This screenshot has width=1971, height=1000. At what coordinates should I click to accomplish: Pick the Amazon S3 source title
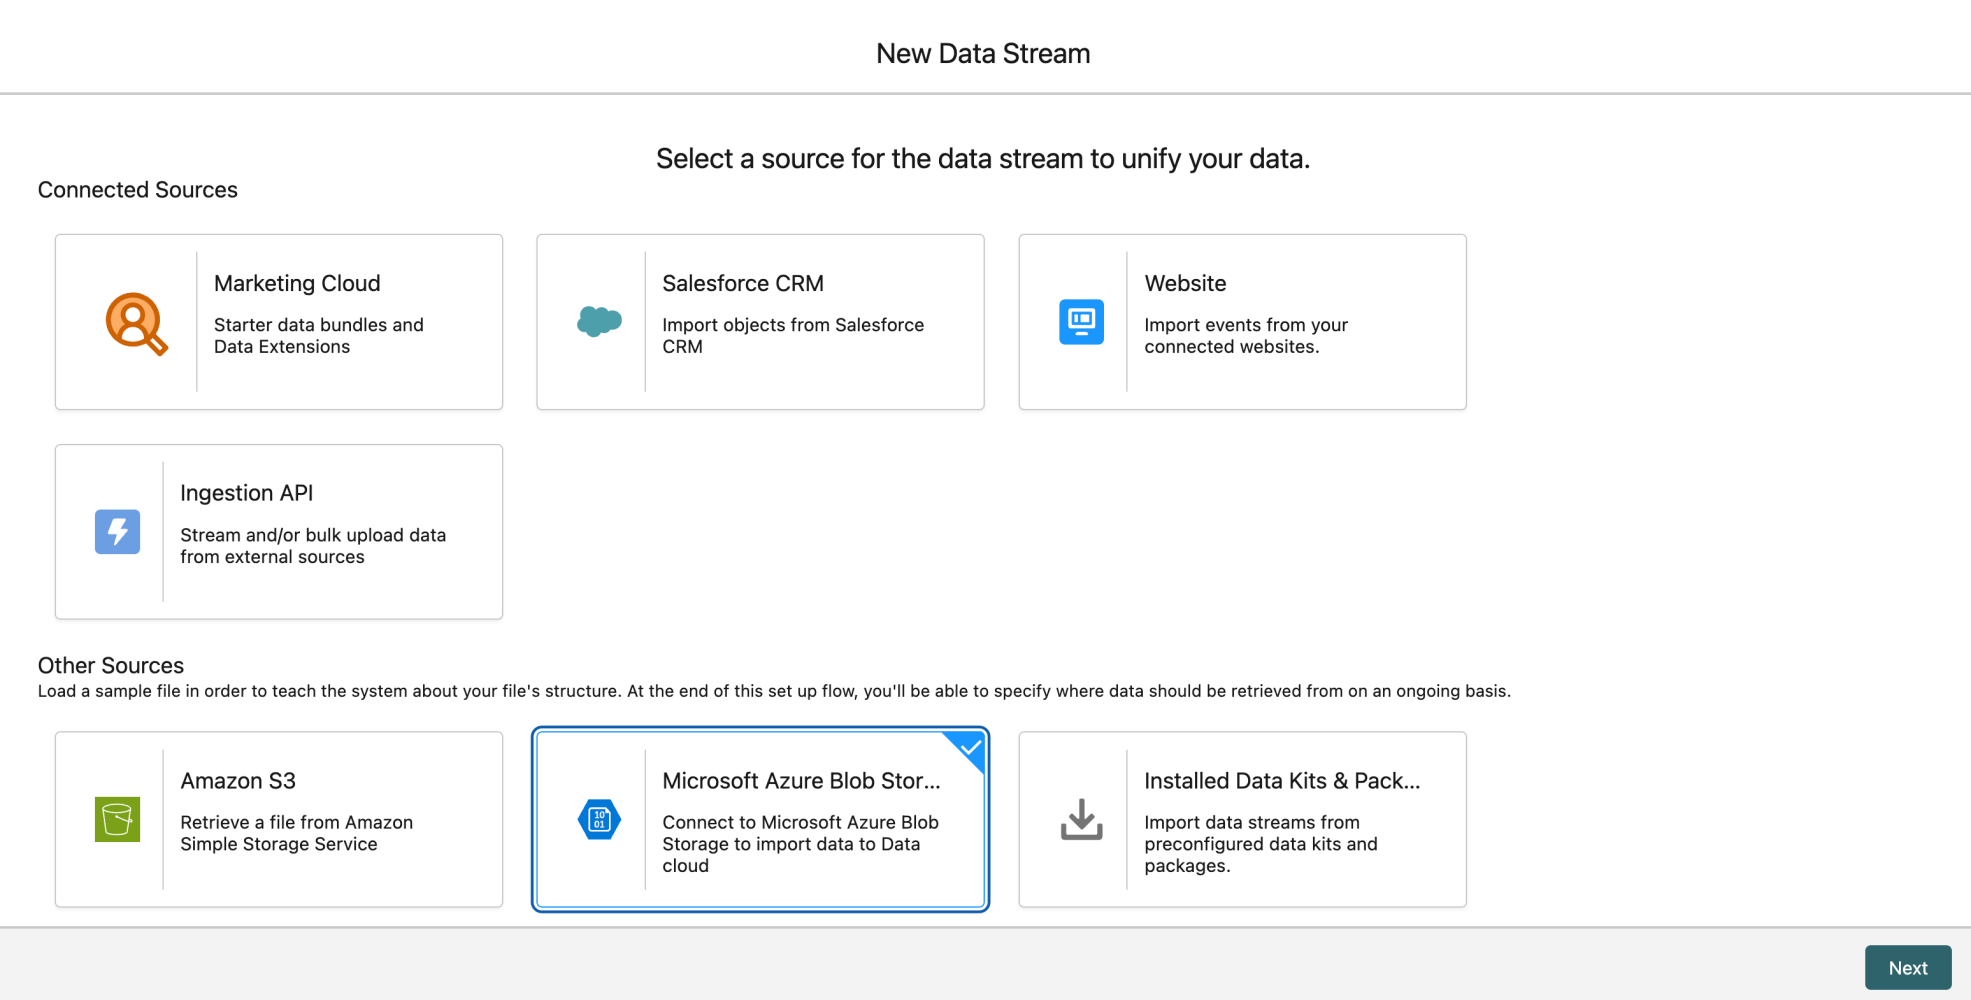(x=238, y=781)
